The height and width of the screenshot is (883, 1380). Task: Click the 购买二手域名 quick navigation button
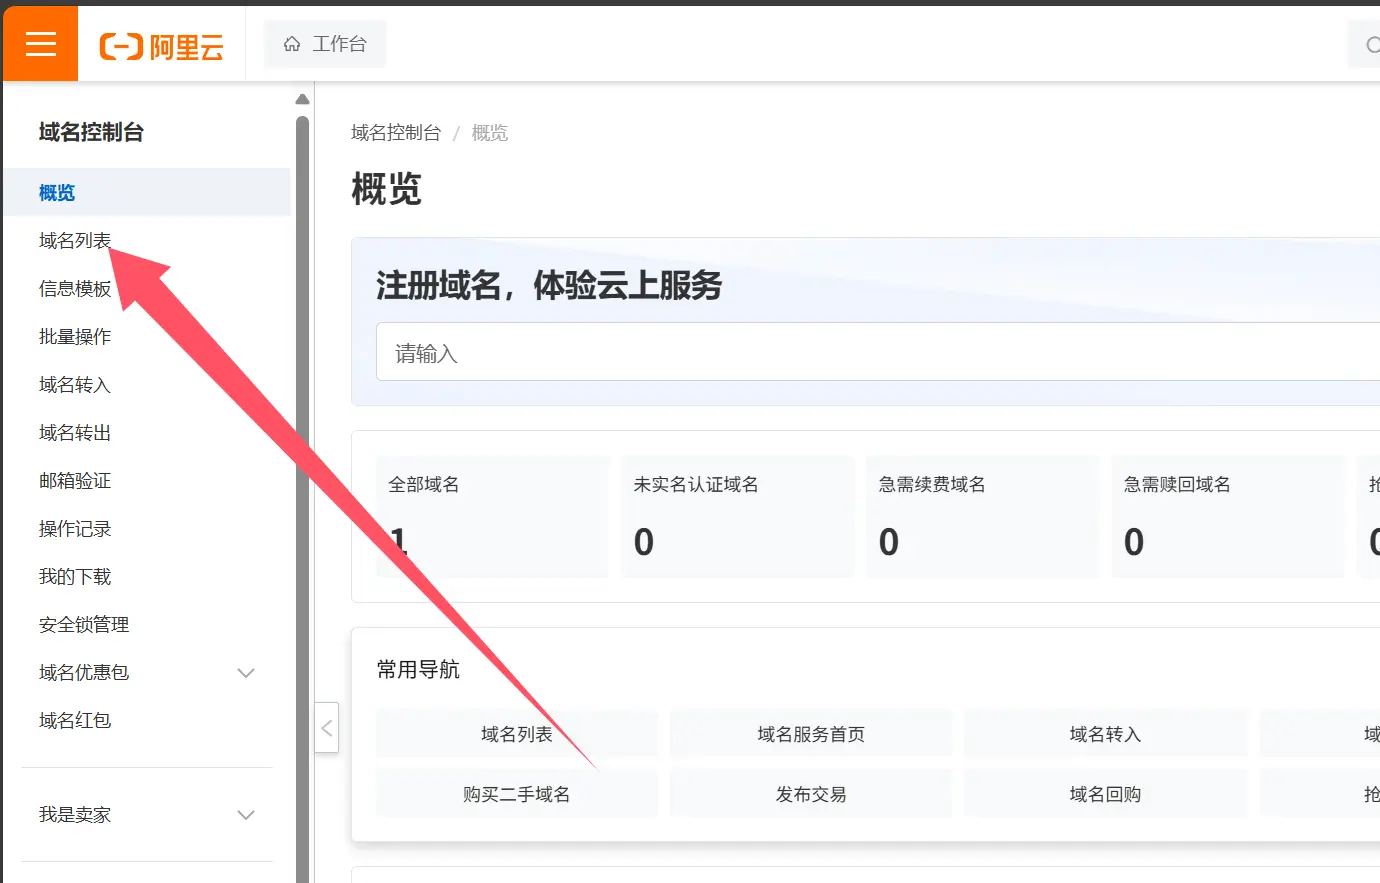click(x=516, y=794)
